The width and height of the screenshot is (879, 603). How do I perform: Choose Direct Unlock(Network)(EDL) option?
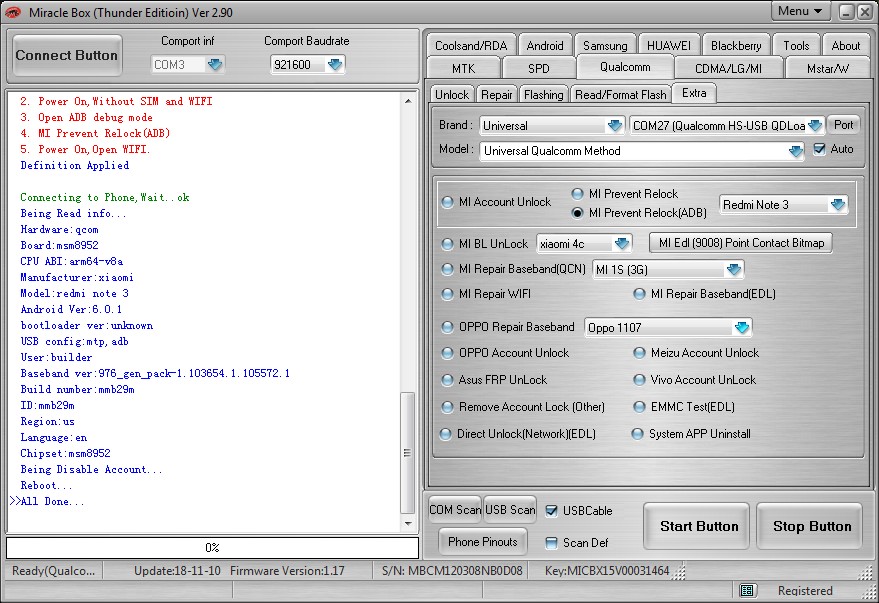tap(446, 434)
